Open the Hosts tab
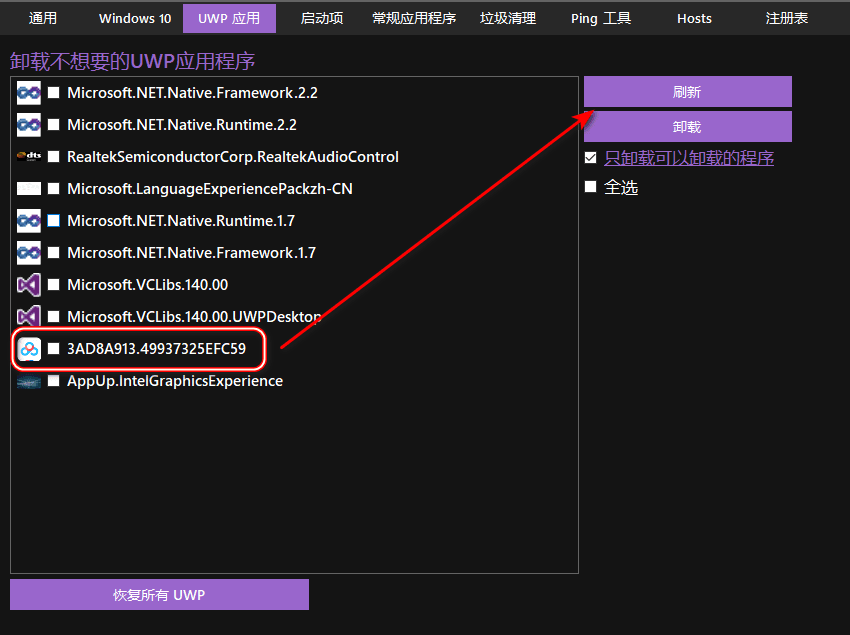The height and width of the screenshot is (635, 850). pos(694,17)
